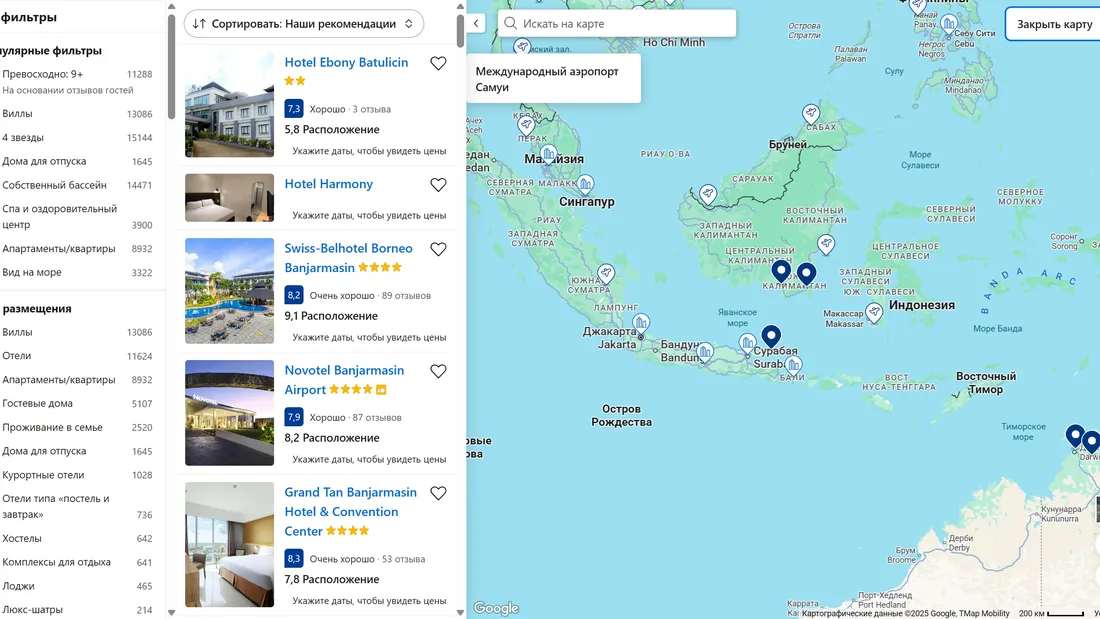This screenshot has height=619, width=1100.
Task: Add Swiss-Belhotel Borneo Banjarmasin to wishlist
Action: tap(438, 250)
